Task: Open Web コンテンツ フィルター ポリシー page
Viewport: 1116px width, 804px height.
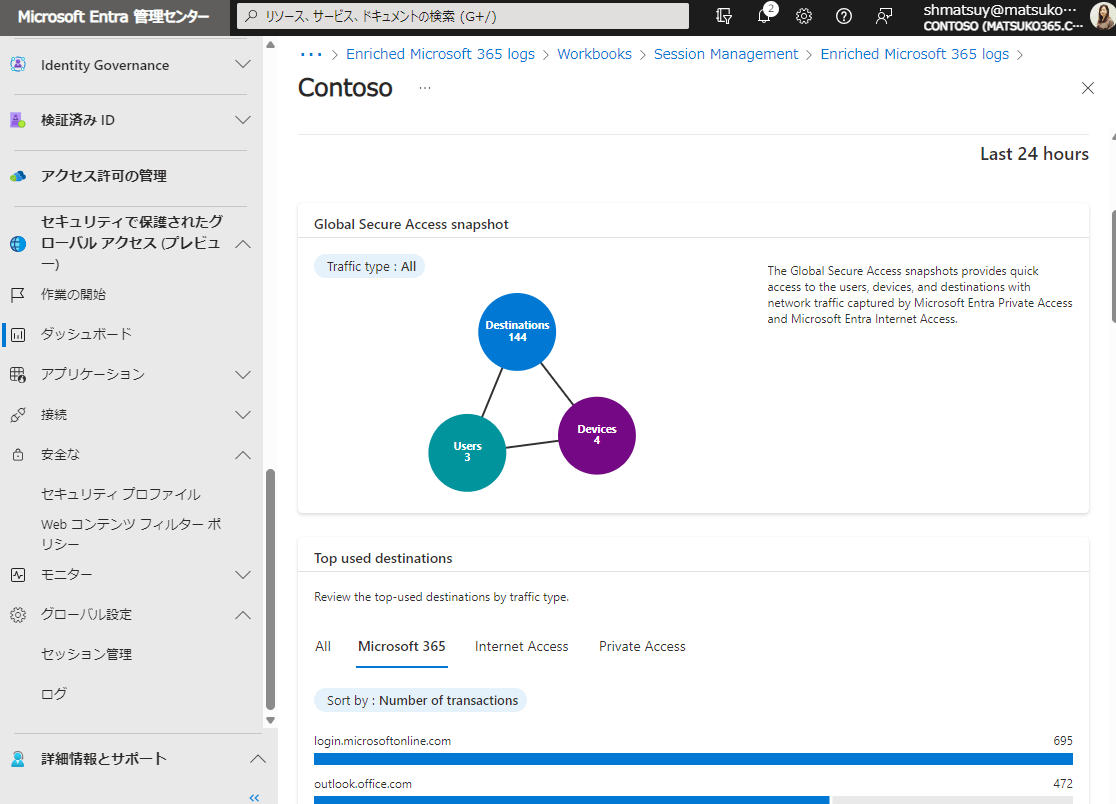Action: click(131, 534)
